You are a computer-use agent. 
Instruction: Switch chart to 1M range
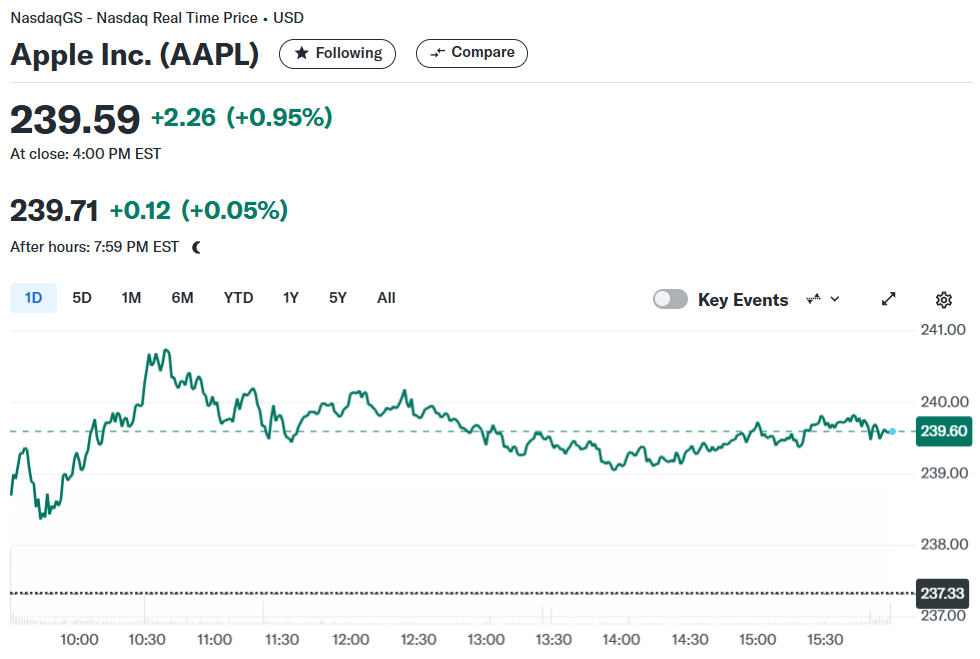click(x=131, y=298)
